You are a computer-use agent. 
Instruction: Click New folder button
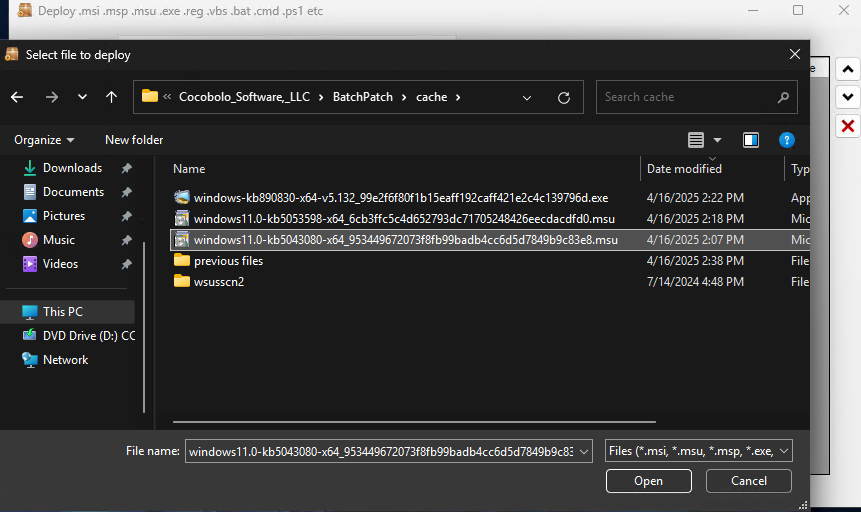(134, 140)
